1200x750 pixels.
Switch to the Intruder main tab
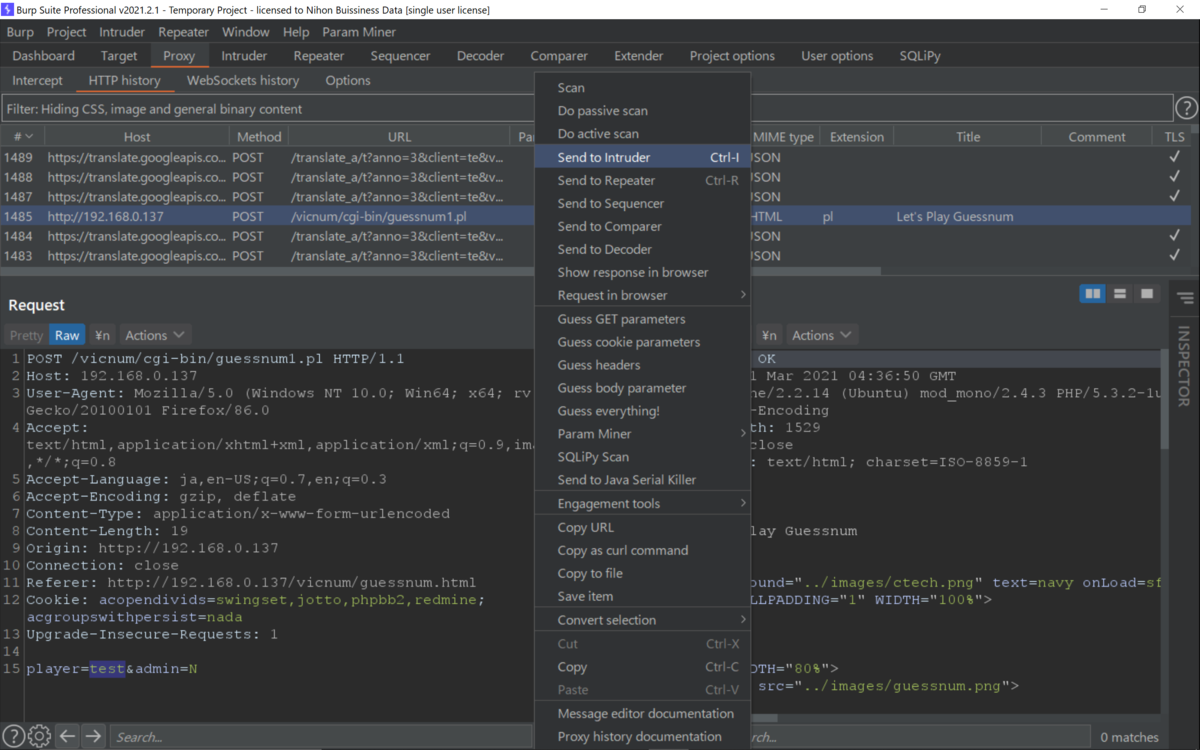click(244, 56)
